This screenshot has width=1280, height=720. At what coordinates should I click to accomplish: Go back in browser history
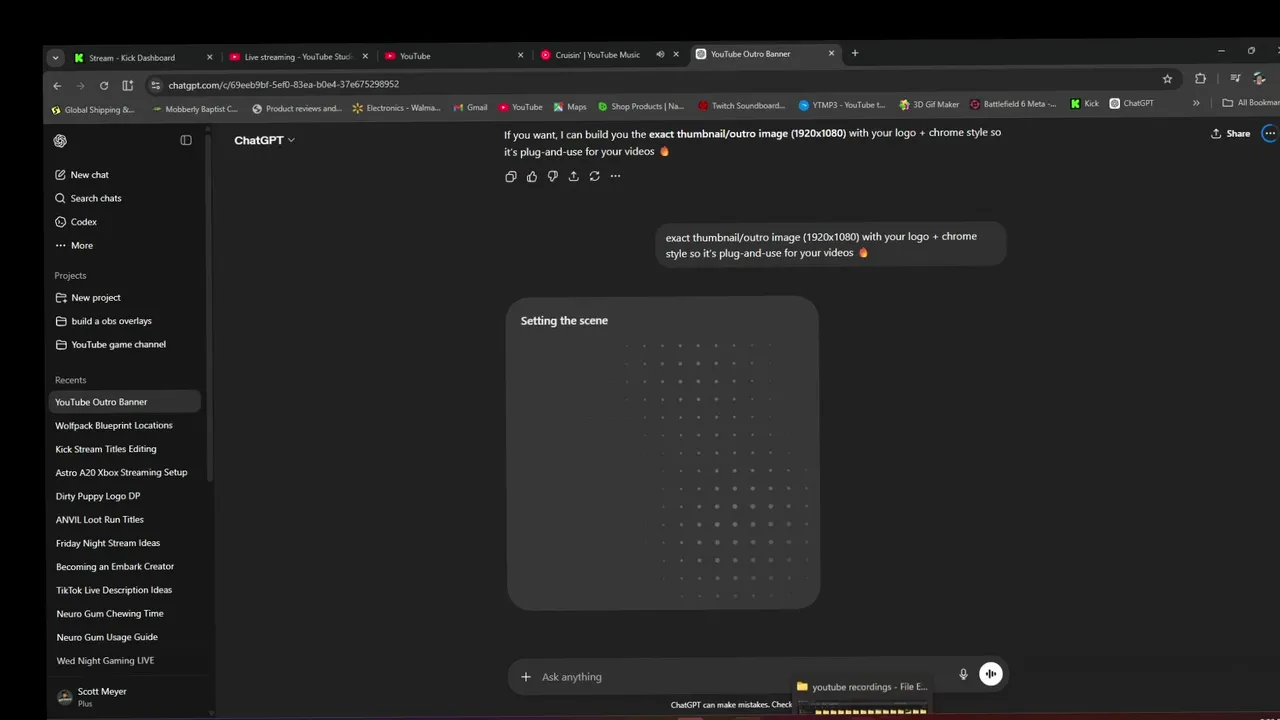pyautogui.click(x=57, y=86)
